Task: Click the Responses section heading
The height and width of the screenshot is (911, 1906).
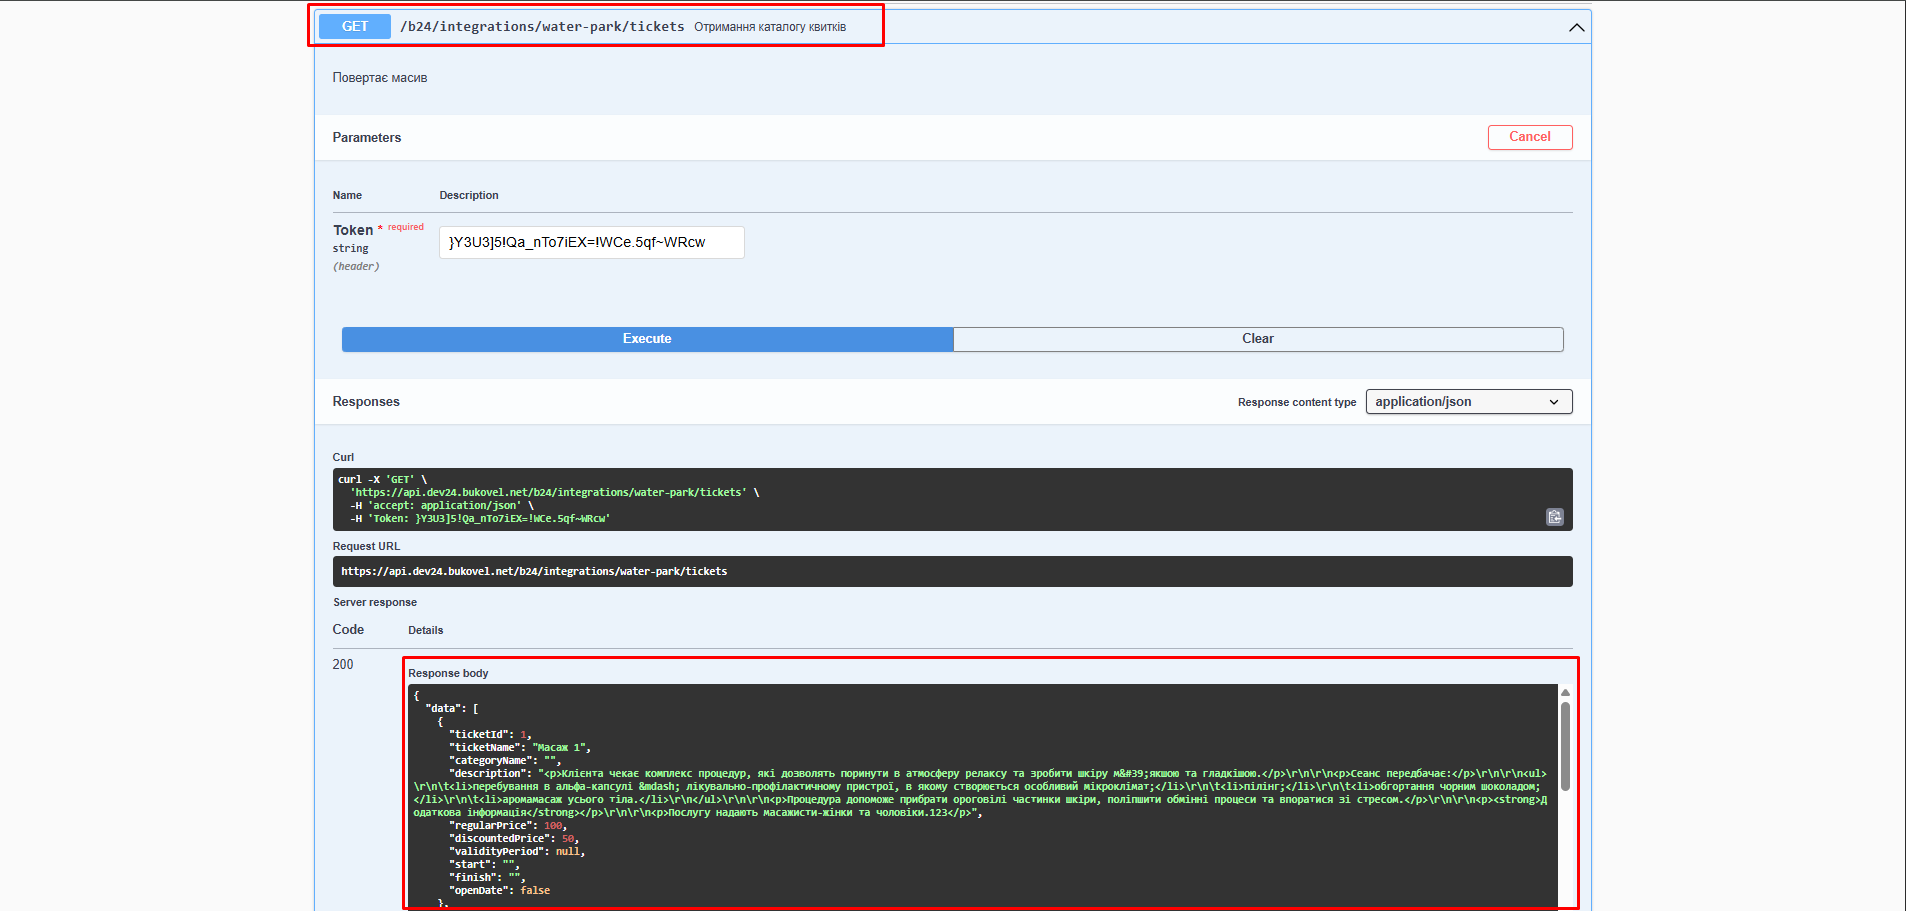Action: [366, 402]
